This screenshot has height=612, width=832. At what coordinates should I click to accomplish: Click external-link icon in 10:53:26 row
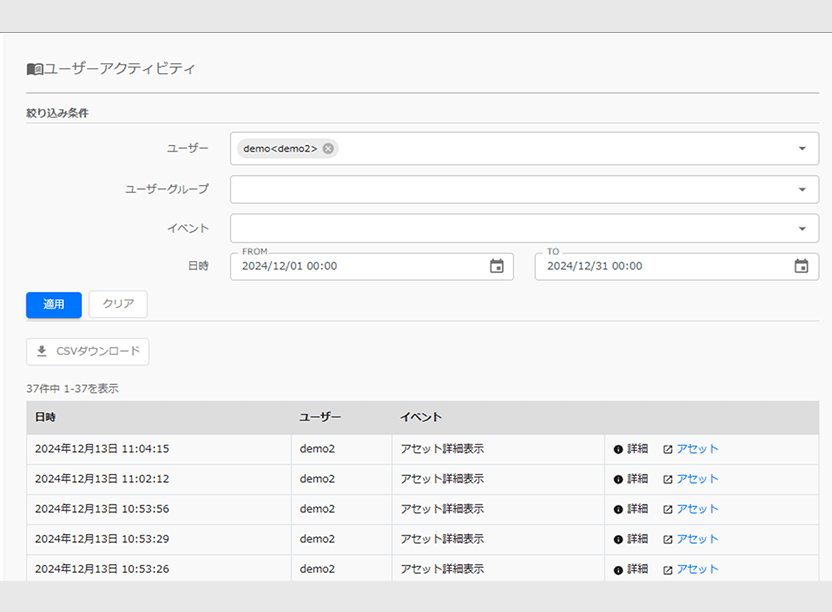[668, 570]
